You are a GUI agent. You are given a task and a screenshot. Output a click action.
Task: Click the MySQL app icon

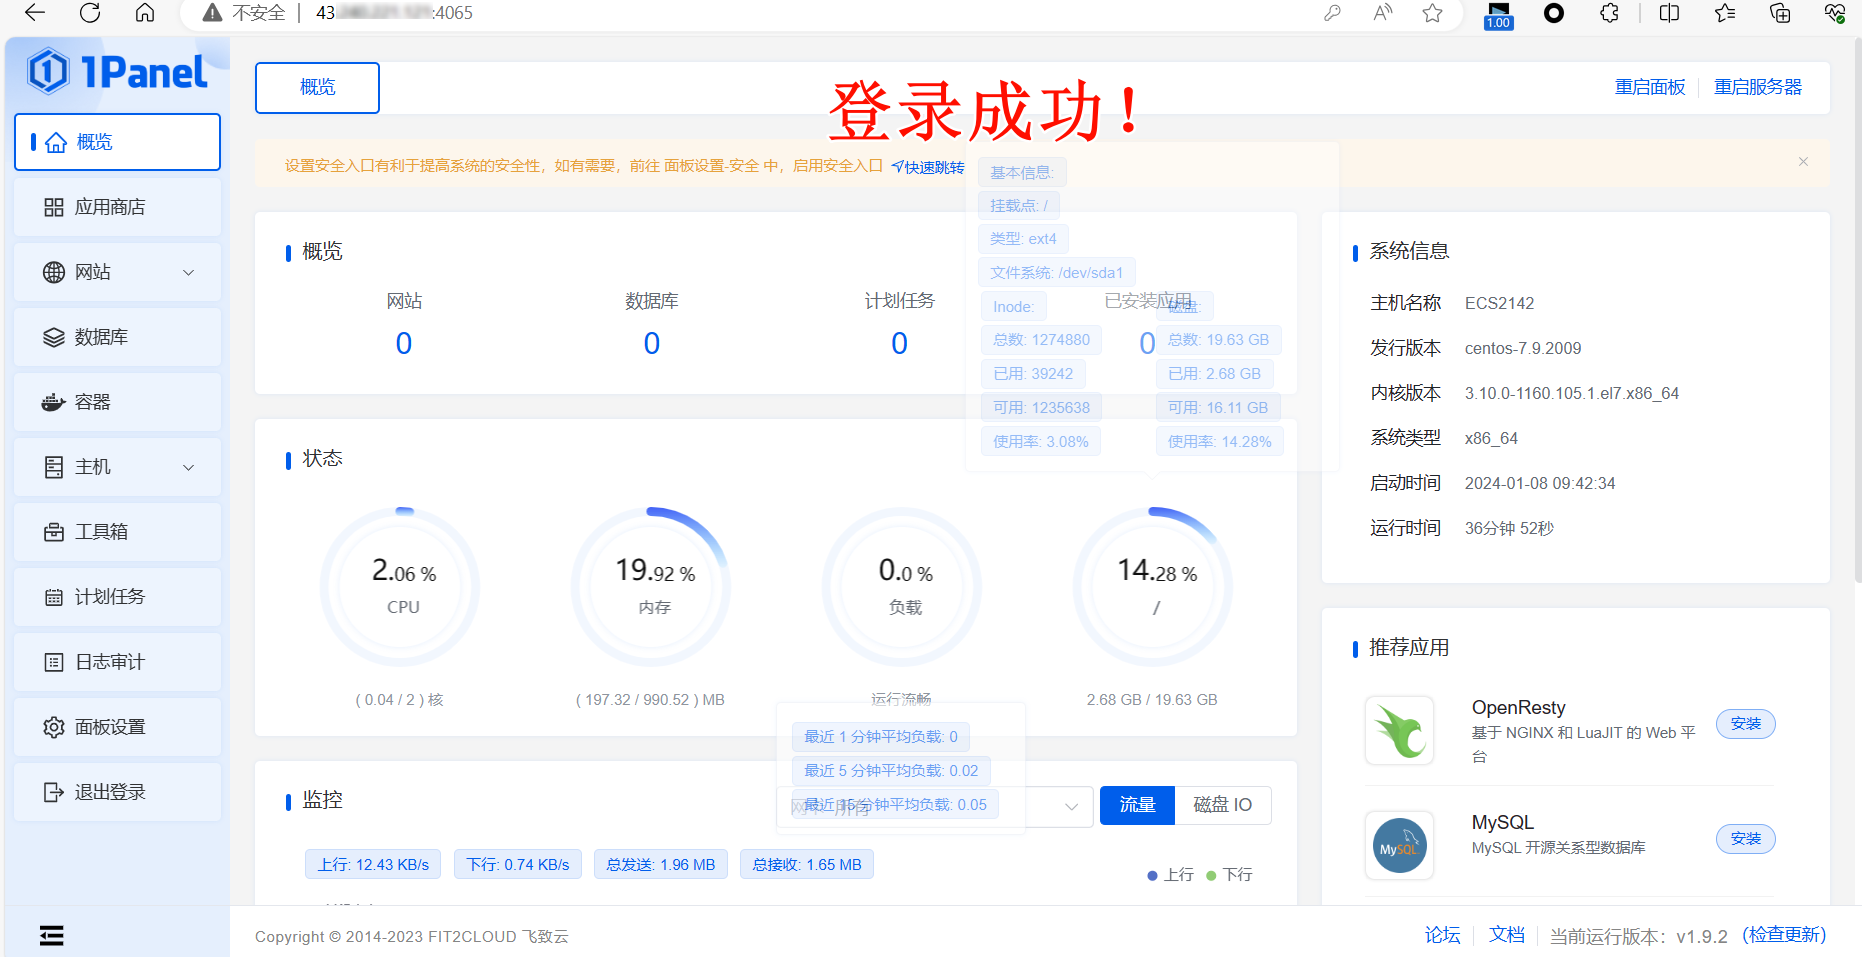1399,845
